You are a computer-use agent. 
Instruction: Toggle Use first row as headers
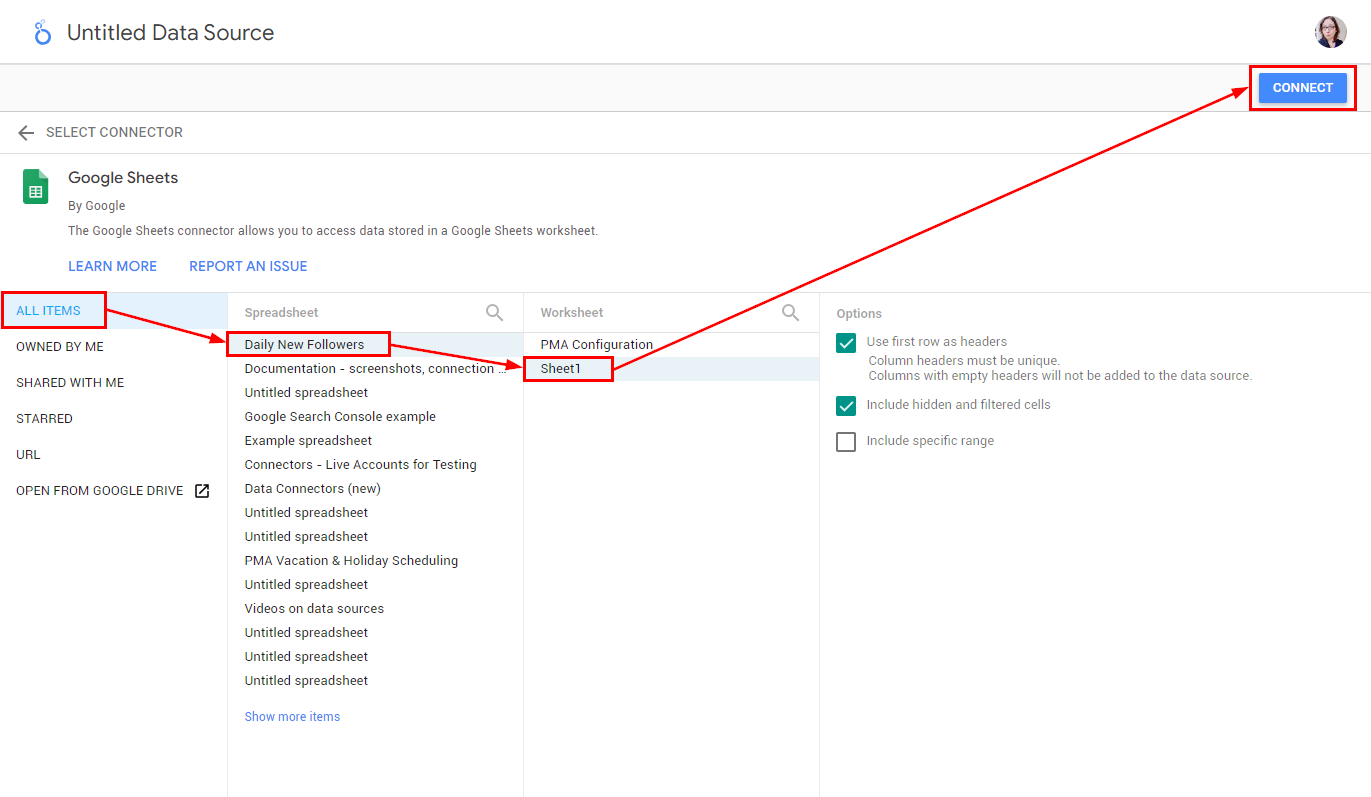pyautogui.click(x=846, y=343)
